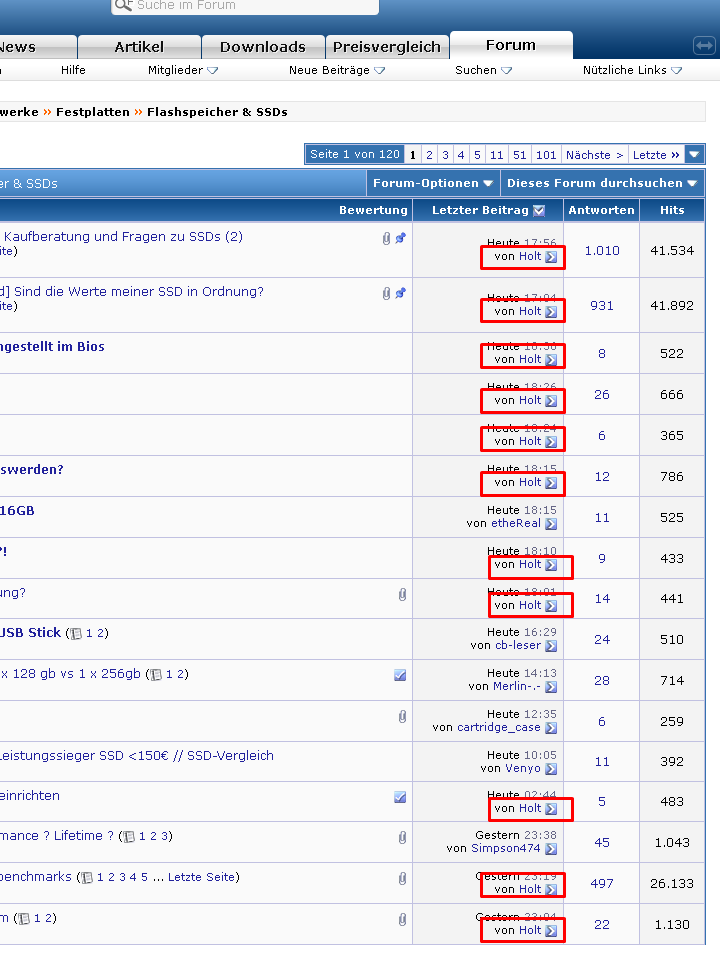
Task: Open last post icon beside cb-leser
Action: [551, 646]
